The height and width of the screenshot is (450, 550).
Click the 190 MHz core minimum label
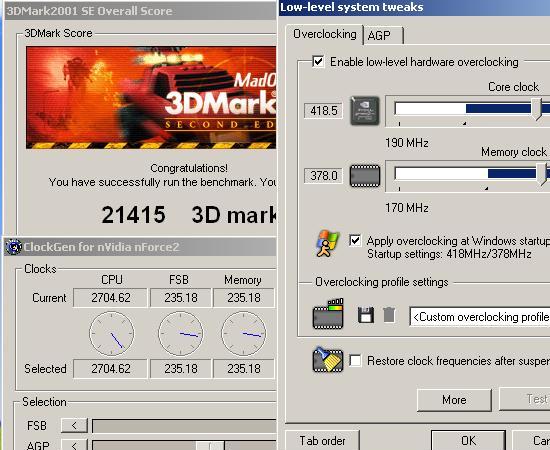407,143
